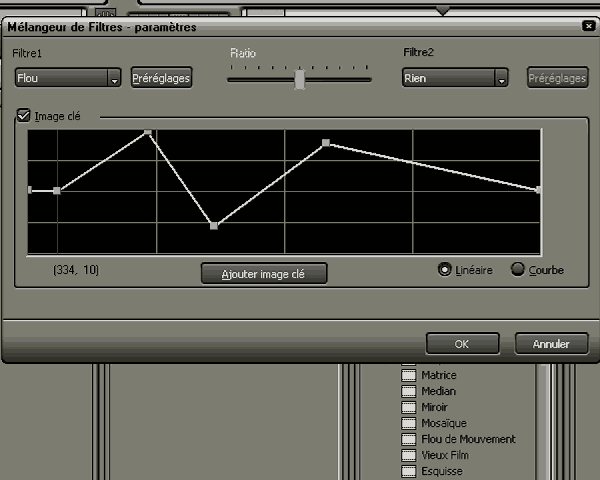Select the second peak keyframe point

tap(326, 143)
